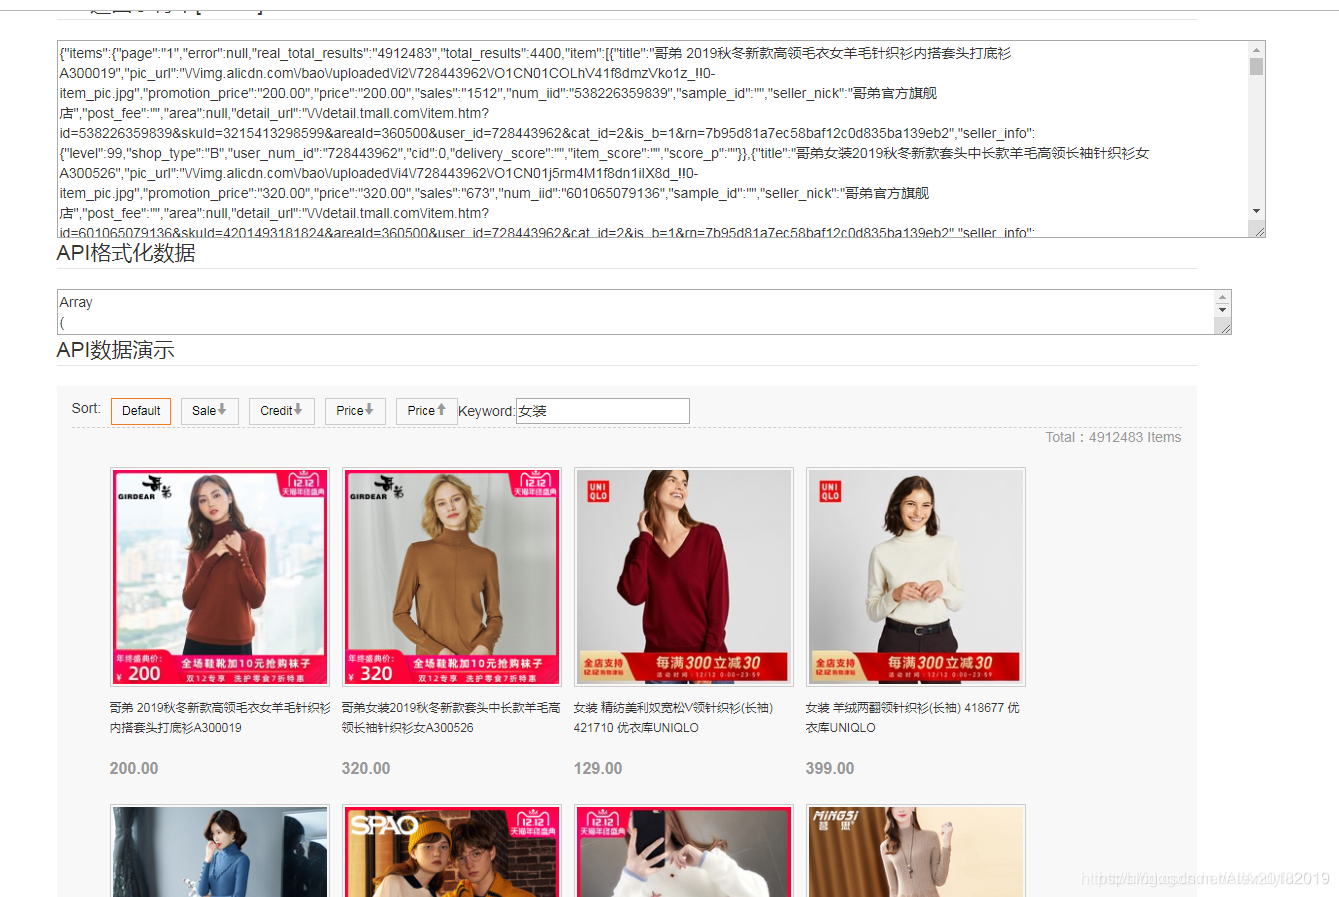The width and height of the screenshot is (1339, 897).
Task: Click Array textarea scroll up arrow
Action: [x=1222, y=297]
